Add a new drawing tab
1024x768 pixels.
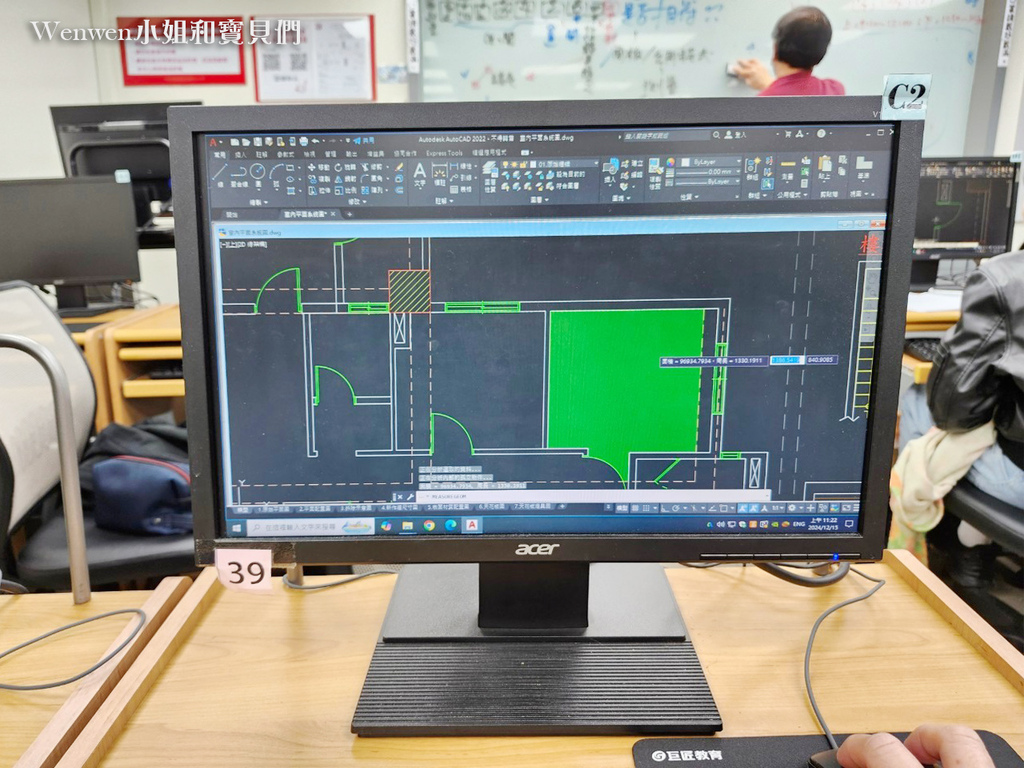[x=349, y=214]
